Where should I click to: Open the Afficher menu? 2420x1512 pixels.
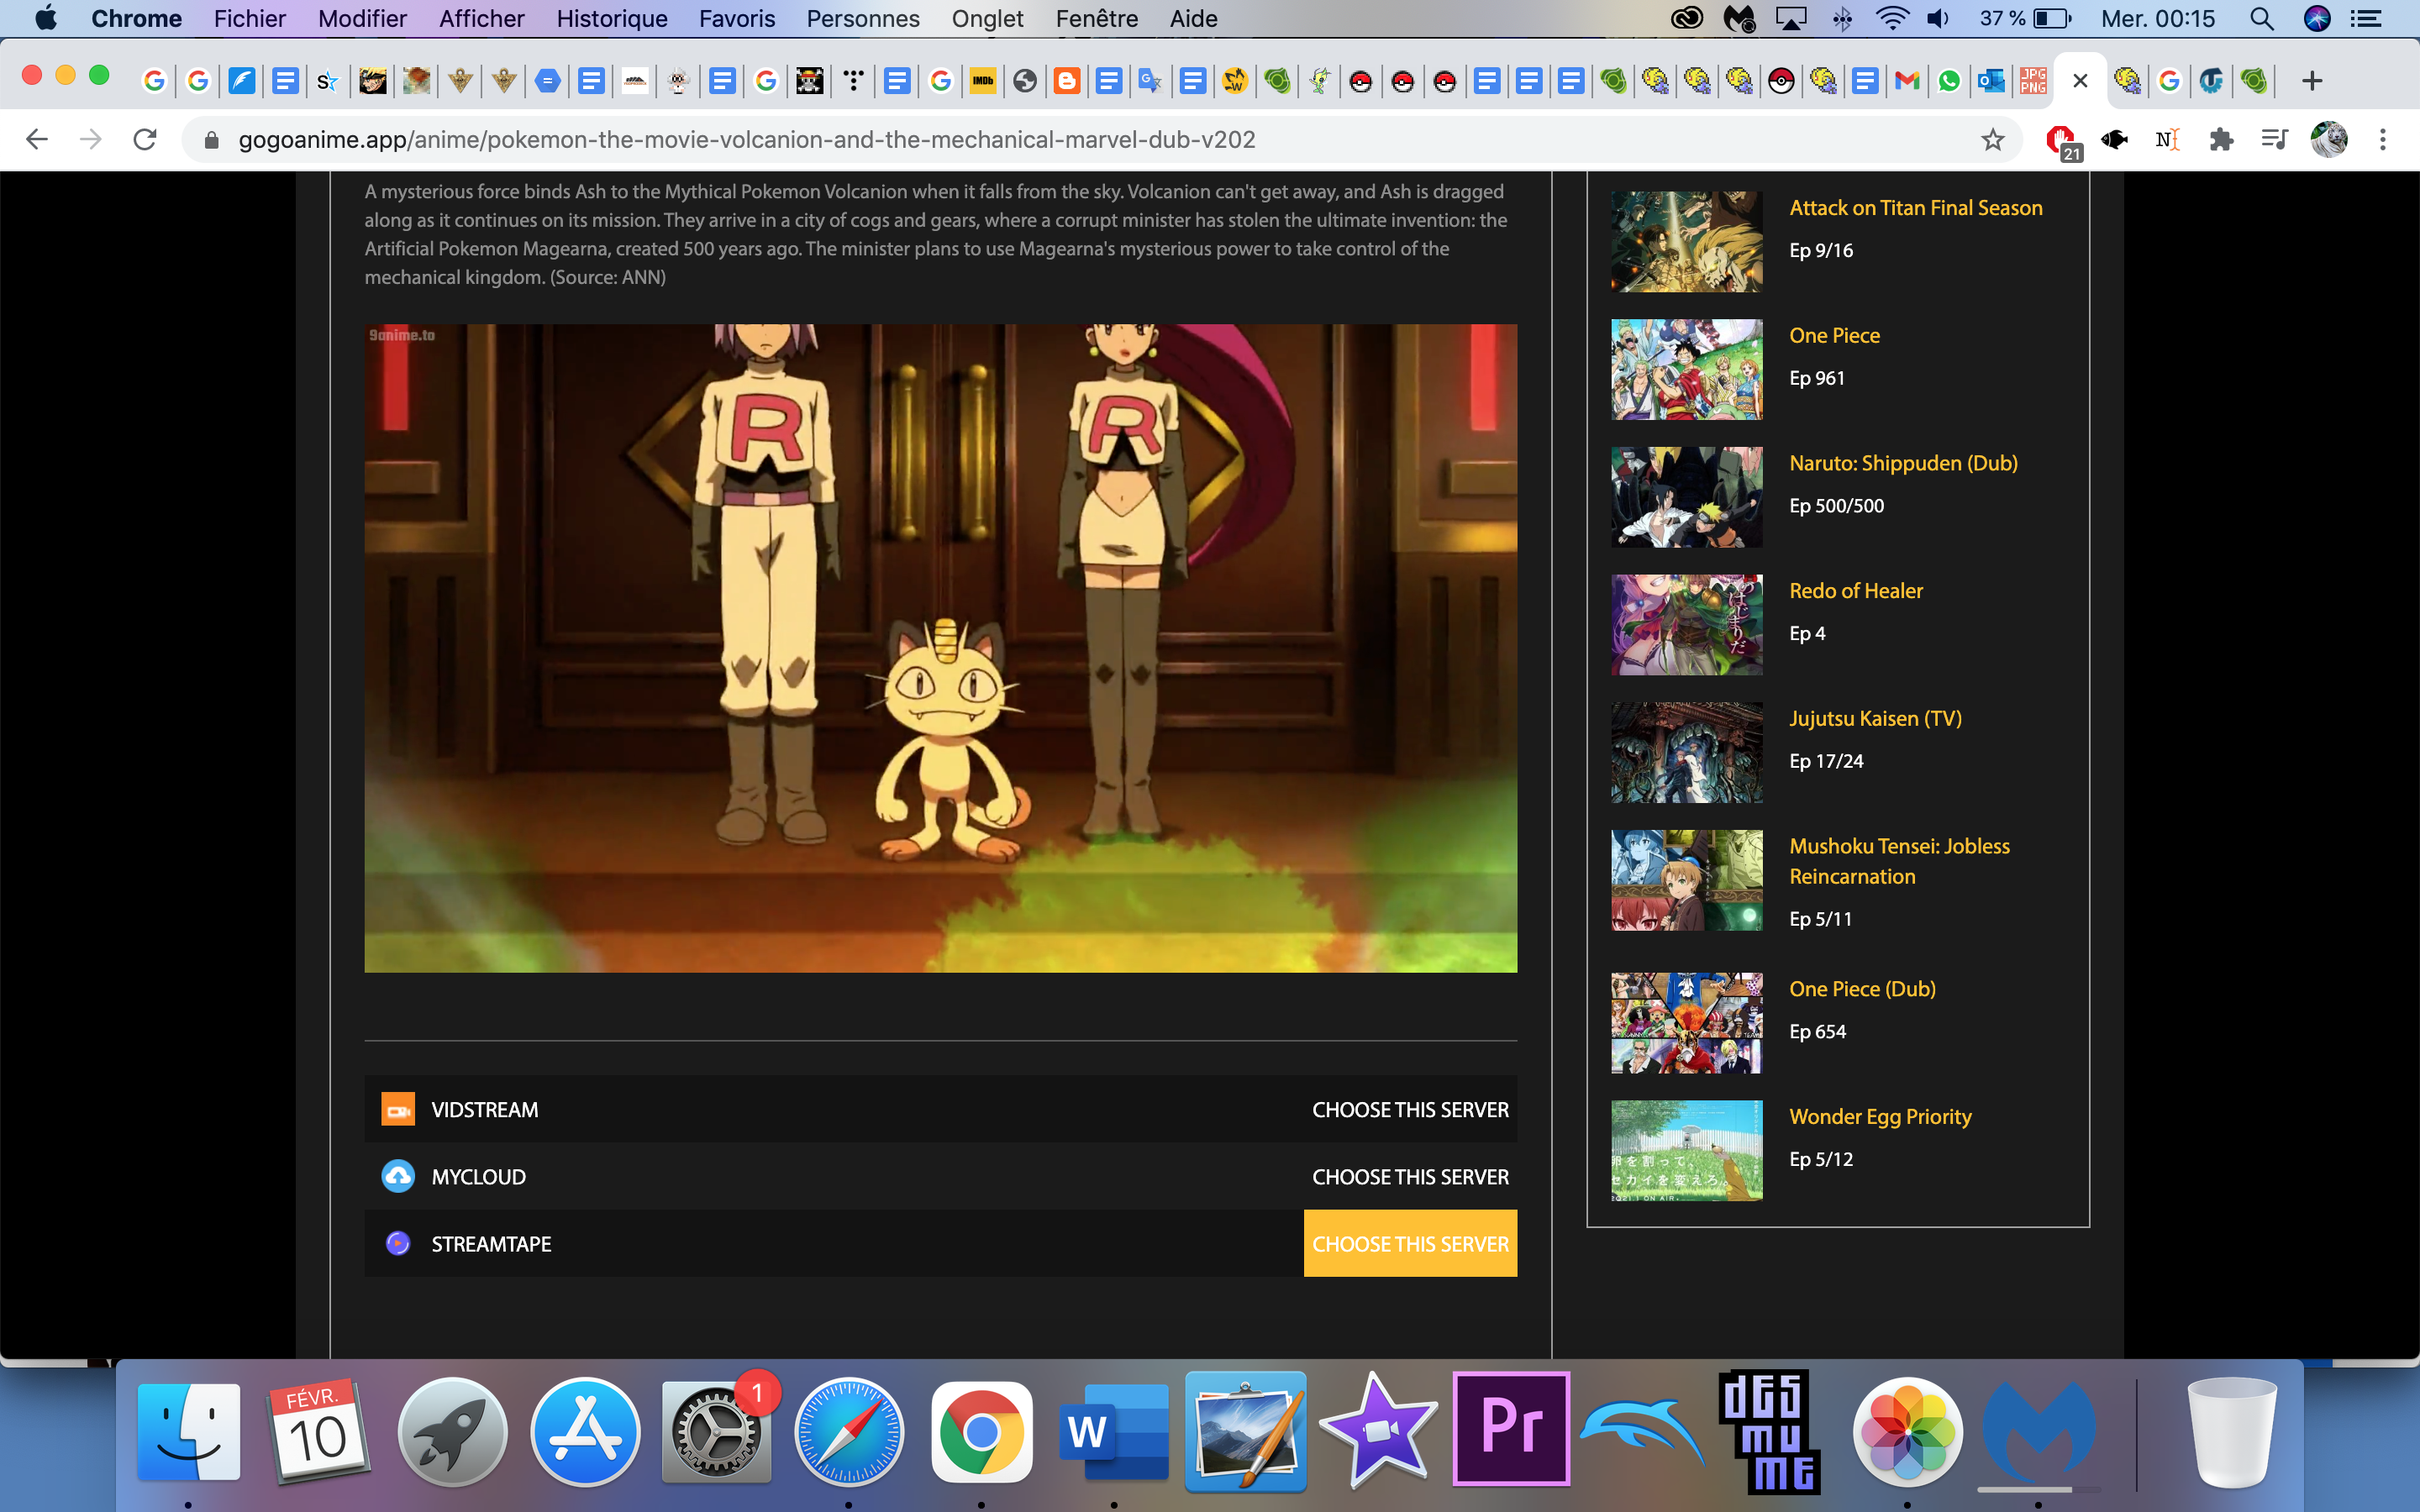(x=481, y=18)
